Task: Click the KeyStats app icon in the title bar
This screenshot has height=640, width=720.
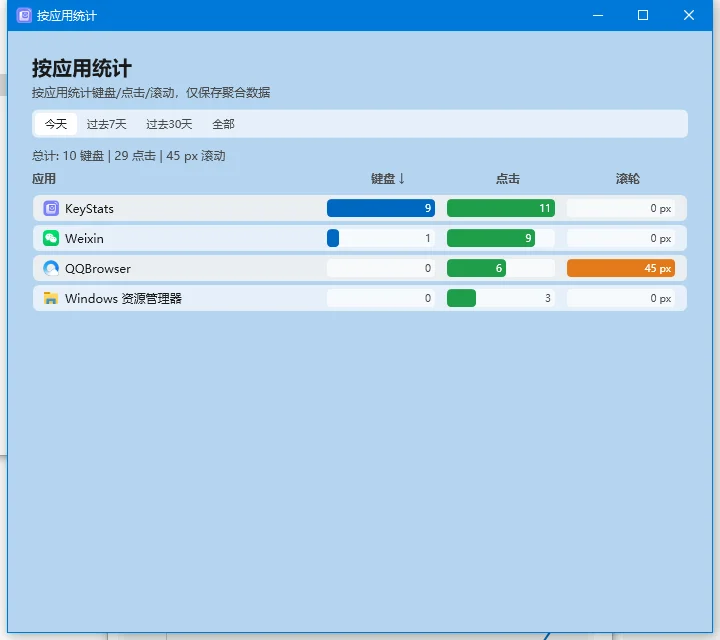Action: (24, 15)
